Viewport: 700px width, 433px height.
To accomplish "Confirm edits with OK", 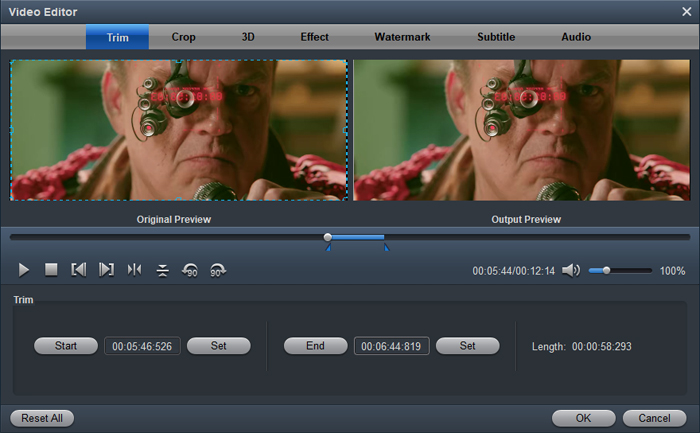I will pos(583,418).
